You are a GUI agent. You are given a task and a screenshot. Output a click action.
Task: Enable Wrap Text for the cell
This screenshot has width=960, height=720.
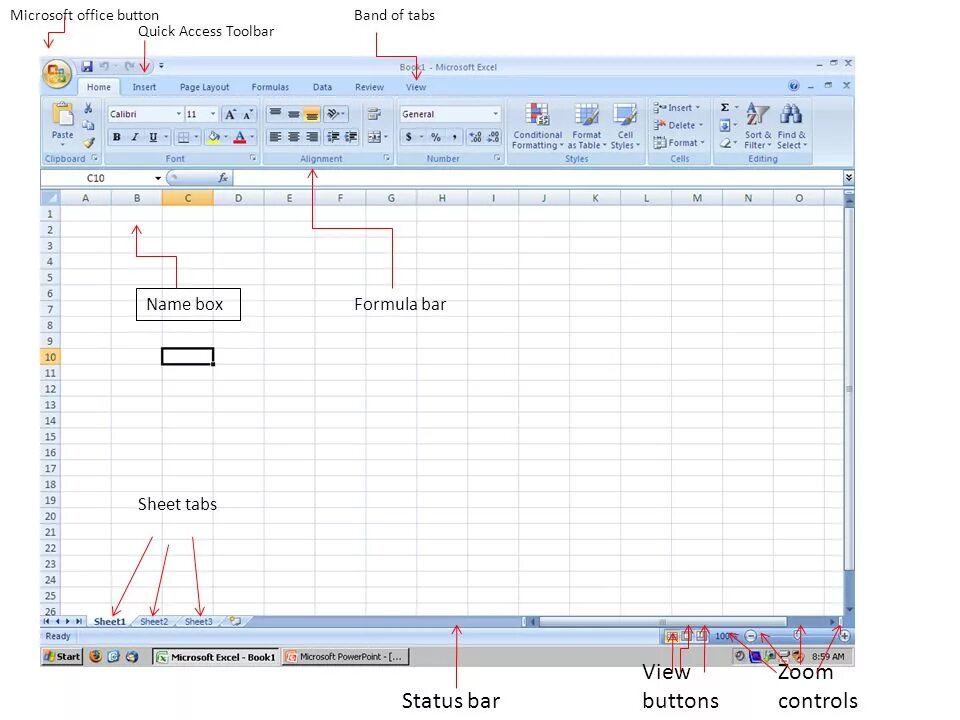[374, 114]
